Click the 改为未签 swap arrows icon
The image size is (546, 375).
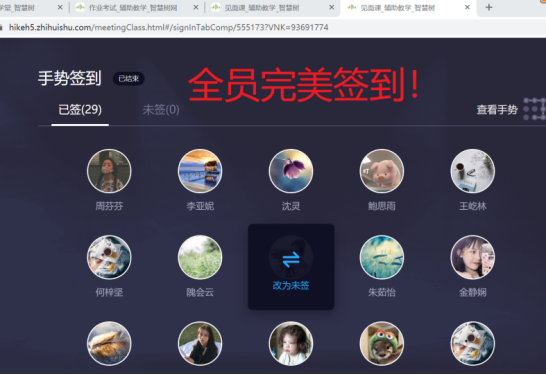coord(291,259)
